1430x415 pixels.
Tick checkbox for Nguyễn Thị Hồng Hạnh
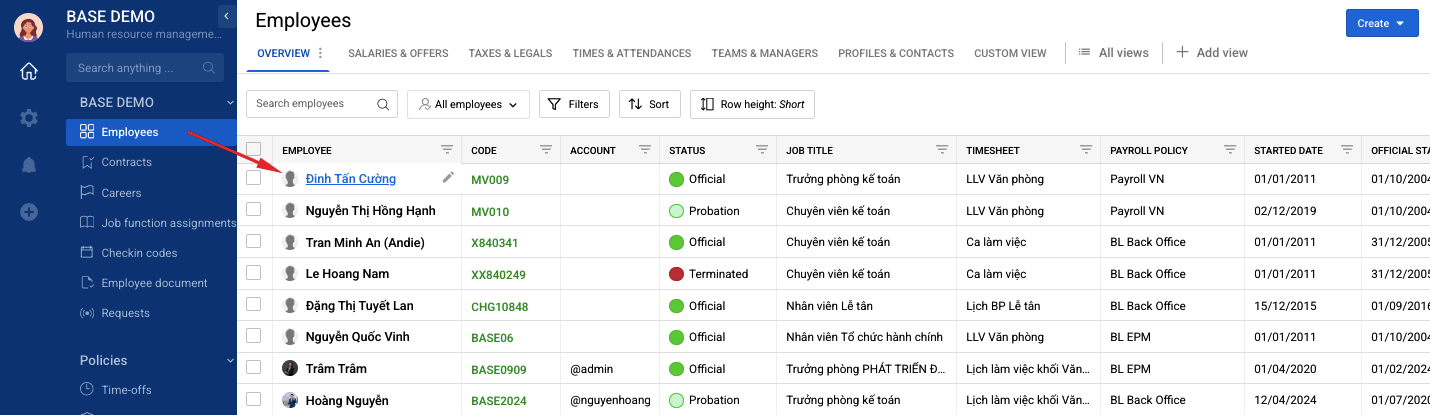coord(254,210)
